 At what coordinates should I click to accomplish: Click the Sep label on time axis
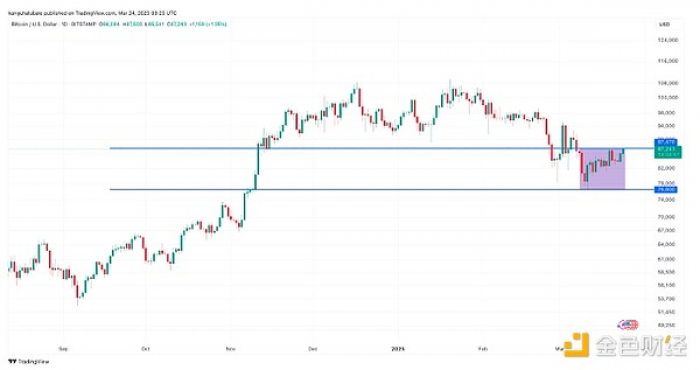[x=63, y=349]
